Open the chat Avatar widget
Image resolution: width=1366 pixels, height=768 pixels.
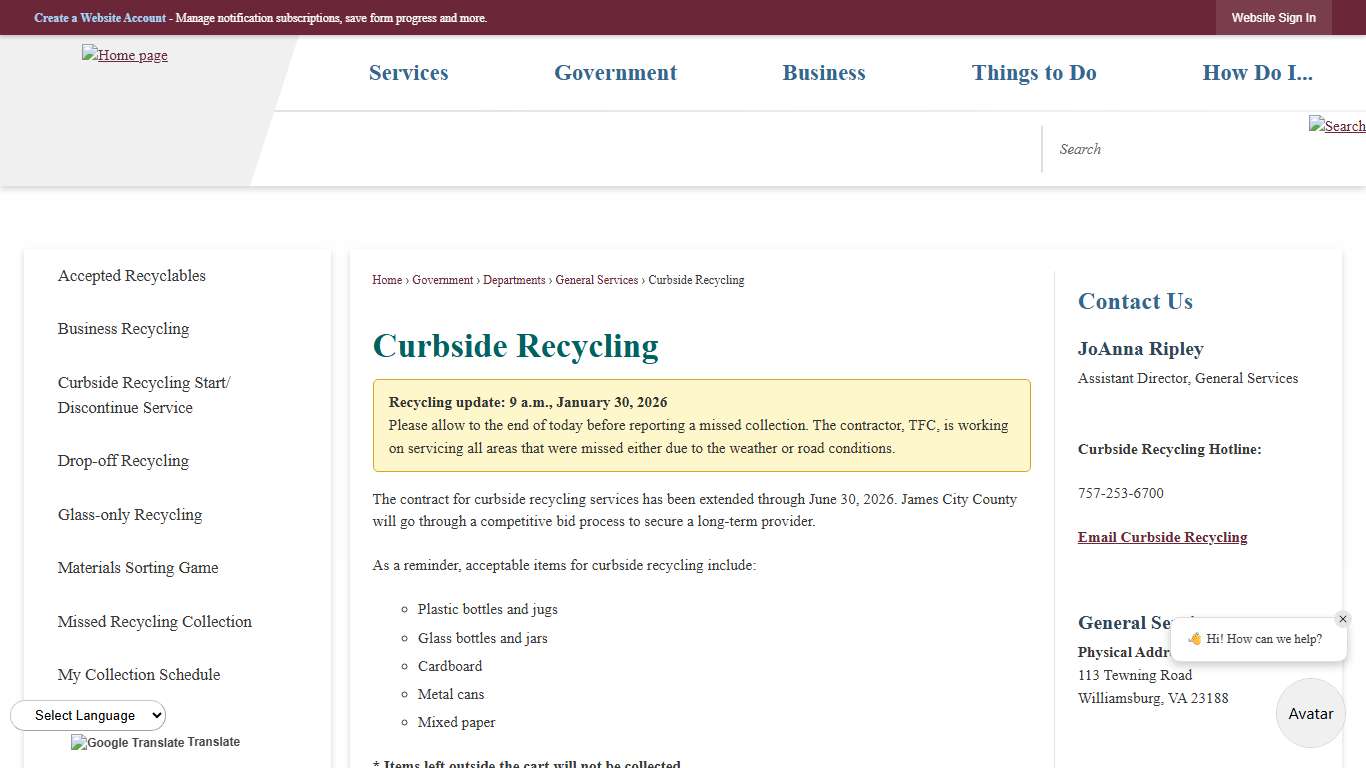coord(1310,713)
